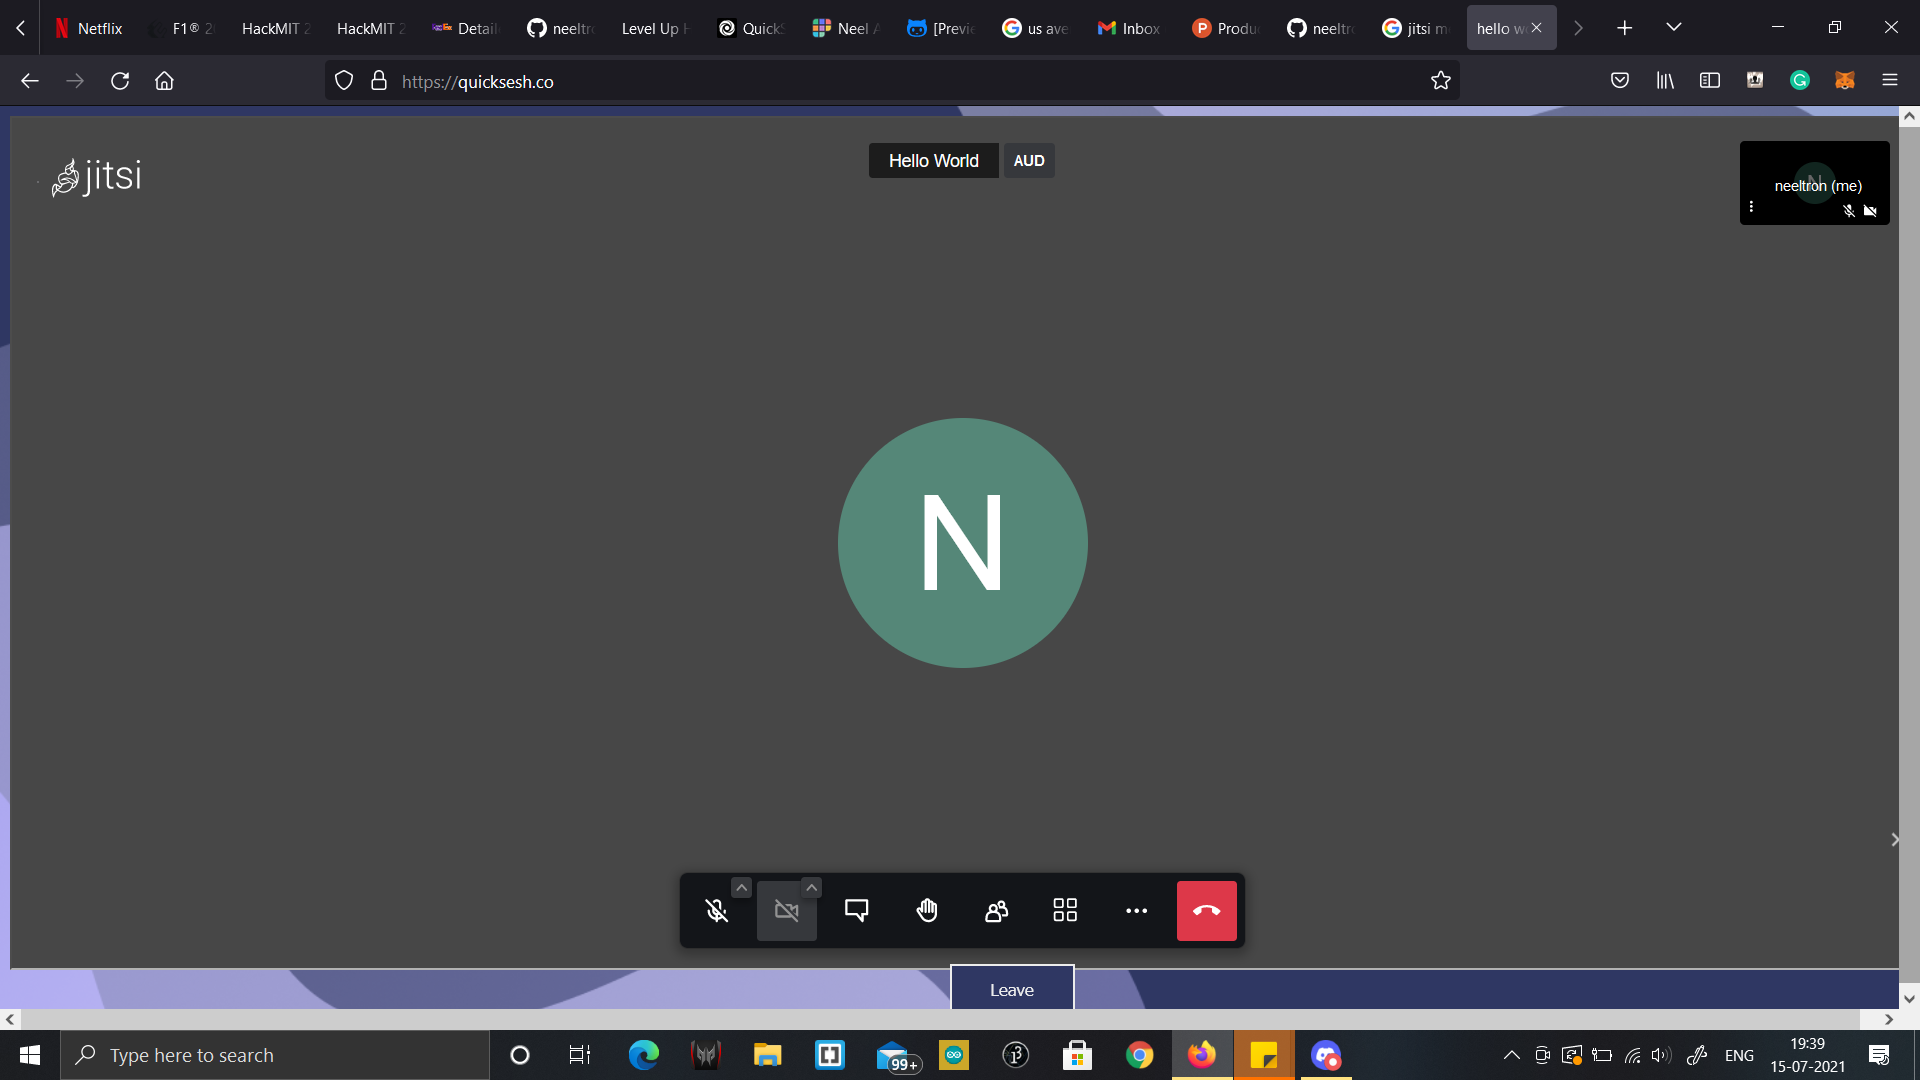Toggle tile view grid icon
1920x1080 pixels.
click(1065, 911)
